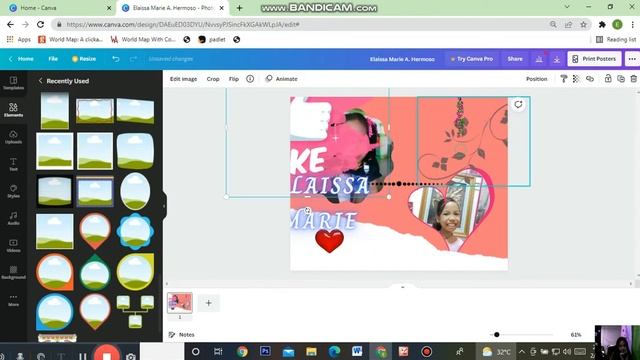Click the Copy style paint roller icon
Image resolution: width=640 pixels, height=360 pixels.
point(564,79)
